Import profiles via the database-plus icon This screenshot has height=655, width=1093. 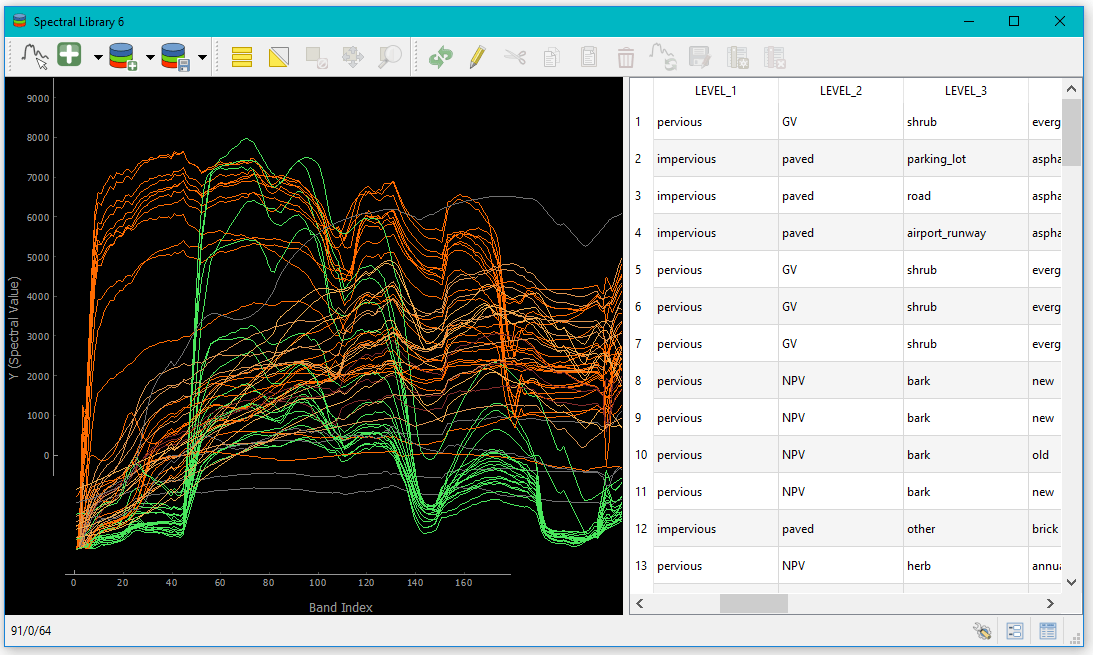(x=122, y=57)
